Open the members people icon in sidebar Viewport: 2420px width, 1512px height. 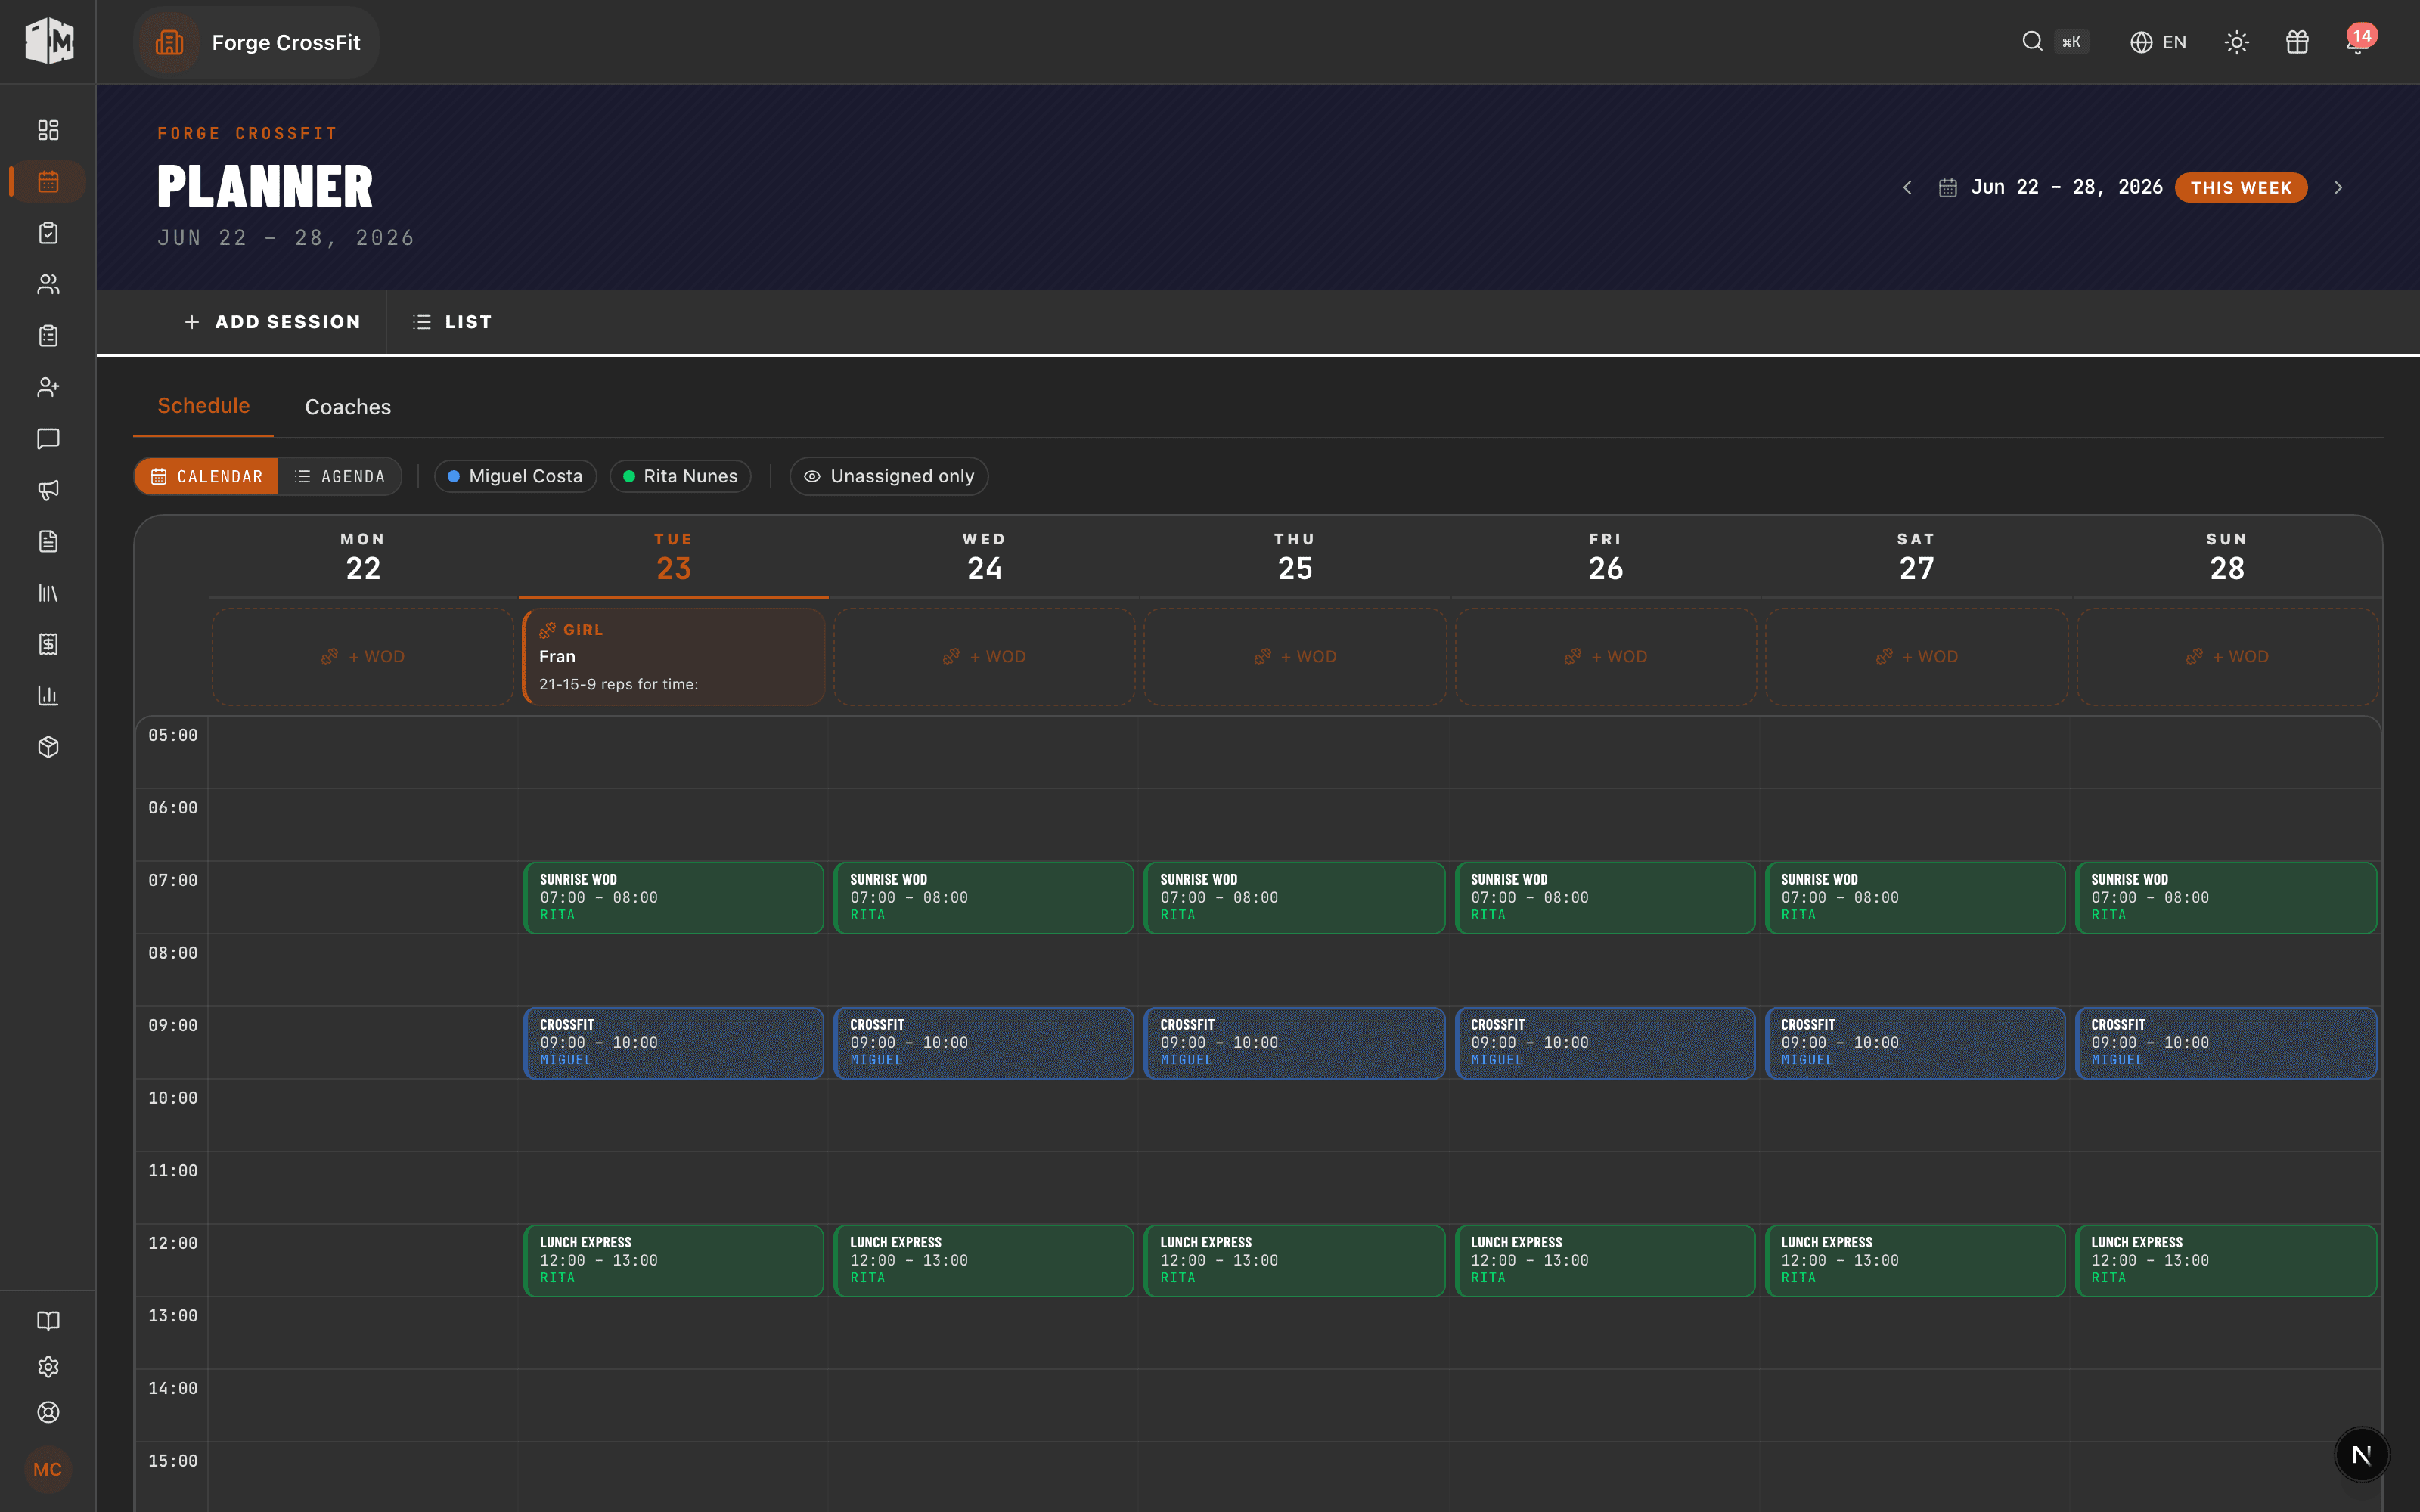[x=48, y=284]
